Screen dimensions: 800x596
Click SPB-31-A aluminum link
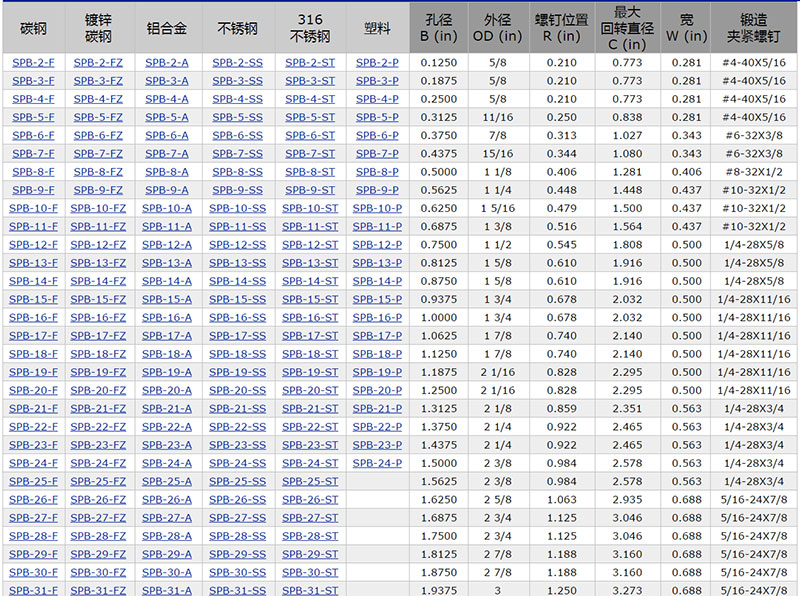(x=166, y=590)
